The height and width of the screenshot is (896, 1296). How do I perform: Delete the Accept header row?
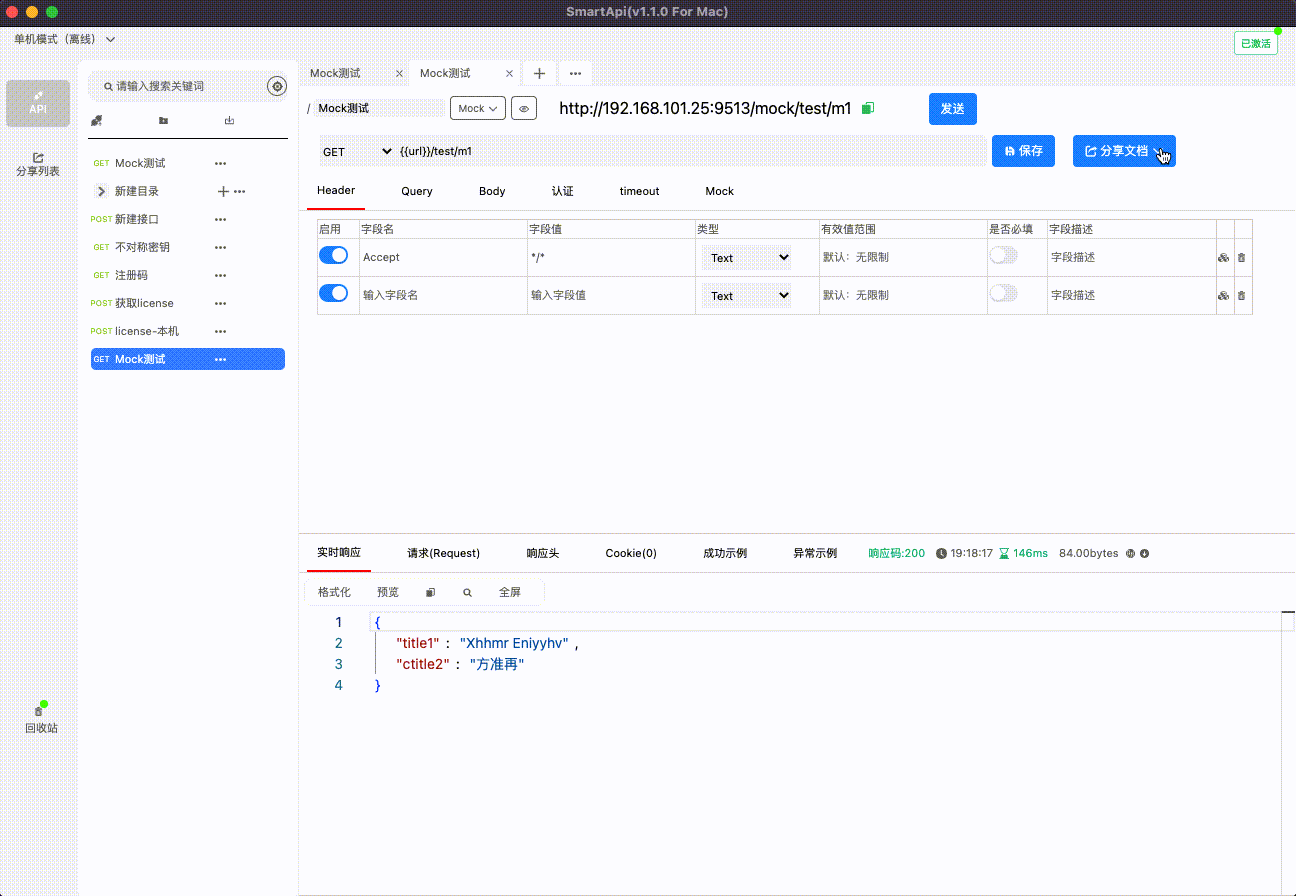[x=1242, y=258]
